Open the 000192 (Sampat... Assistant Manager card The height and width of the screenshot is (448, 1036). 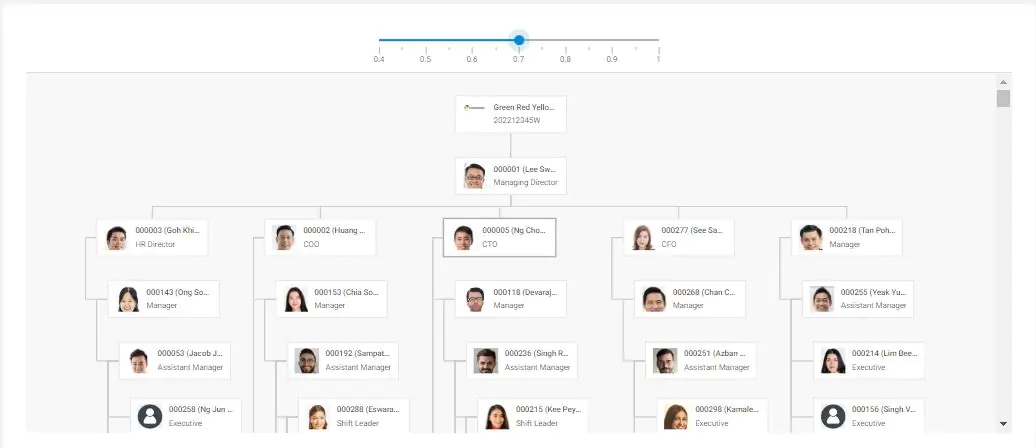click(343, 361)
